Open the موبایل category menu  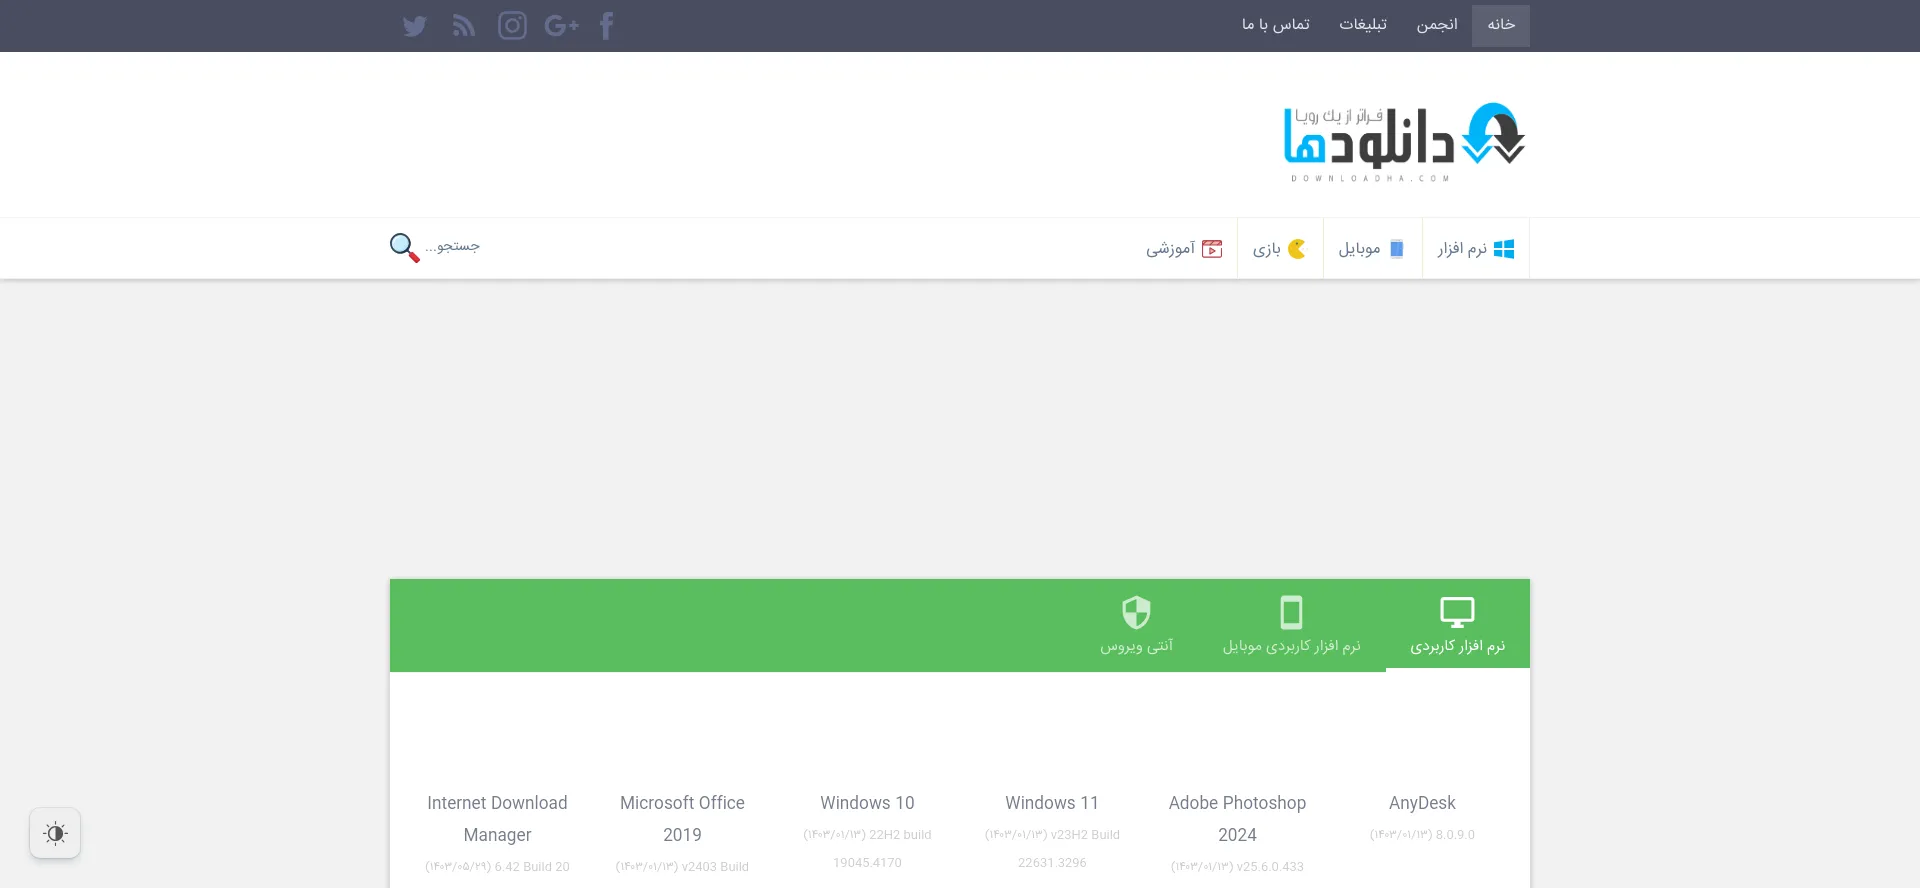click(x=1372, y=249)
